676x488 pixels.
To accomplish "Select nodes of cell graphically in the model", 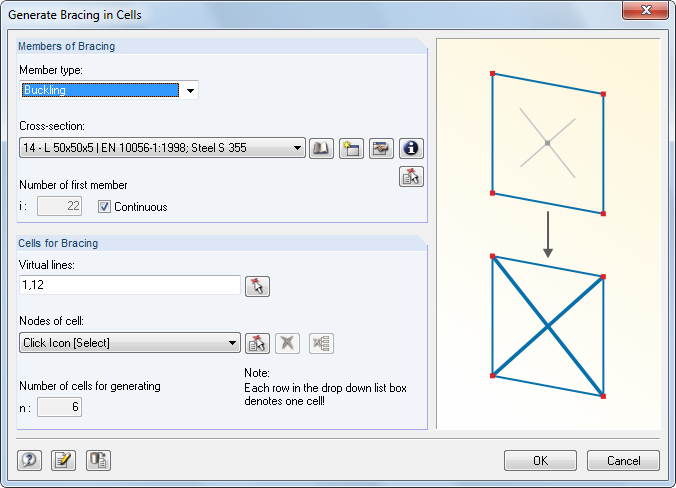I will pyautogui.click(x=257, y=344).
